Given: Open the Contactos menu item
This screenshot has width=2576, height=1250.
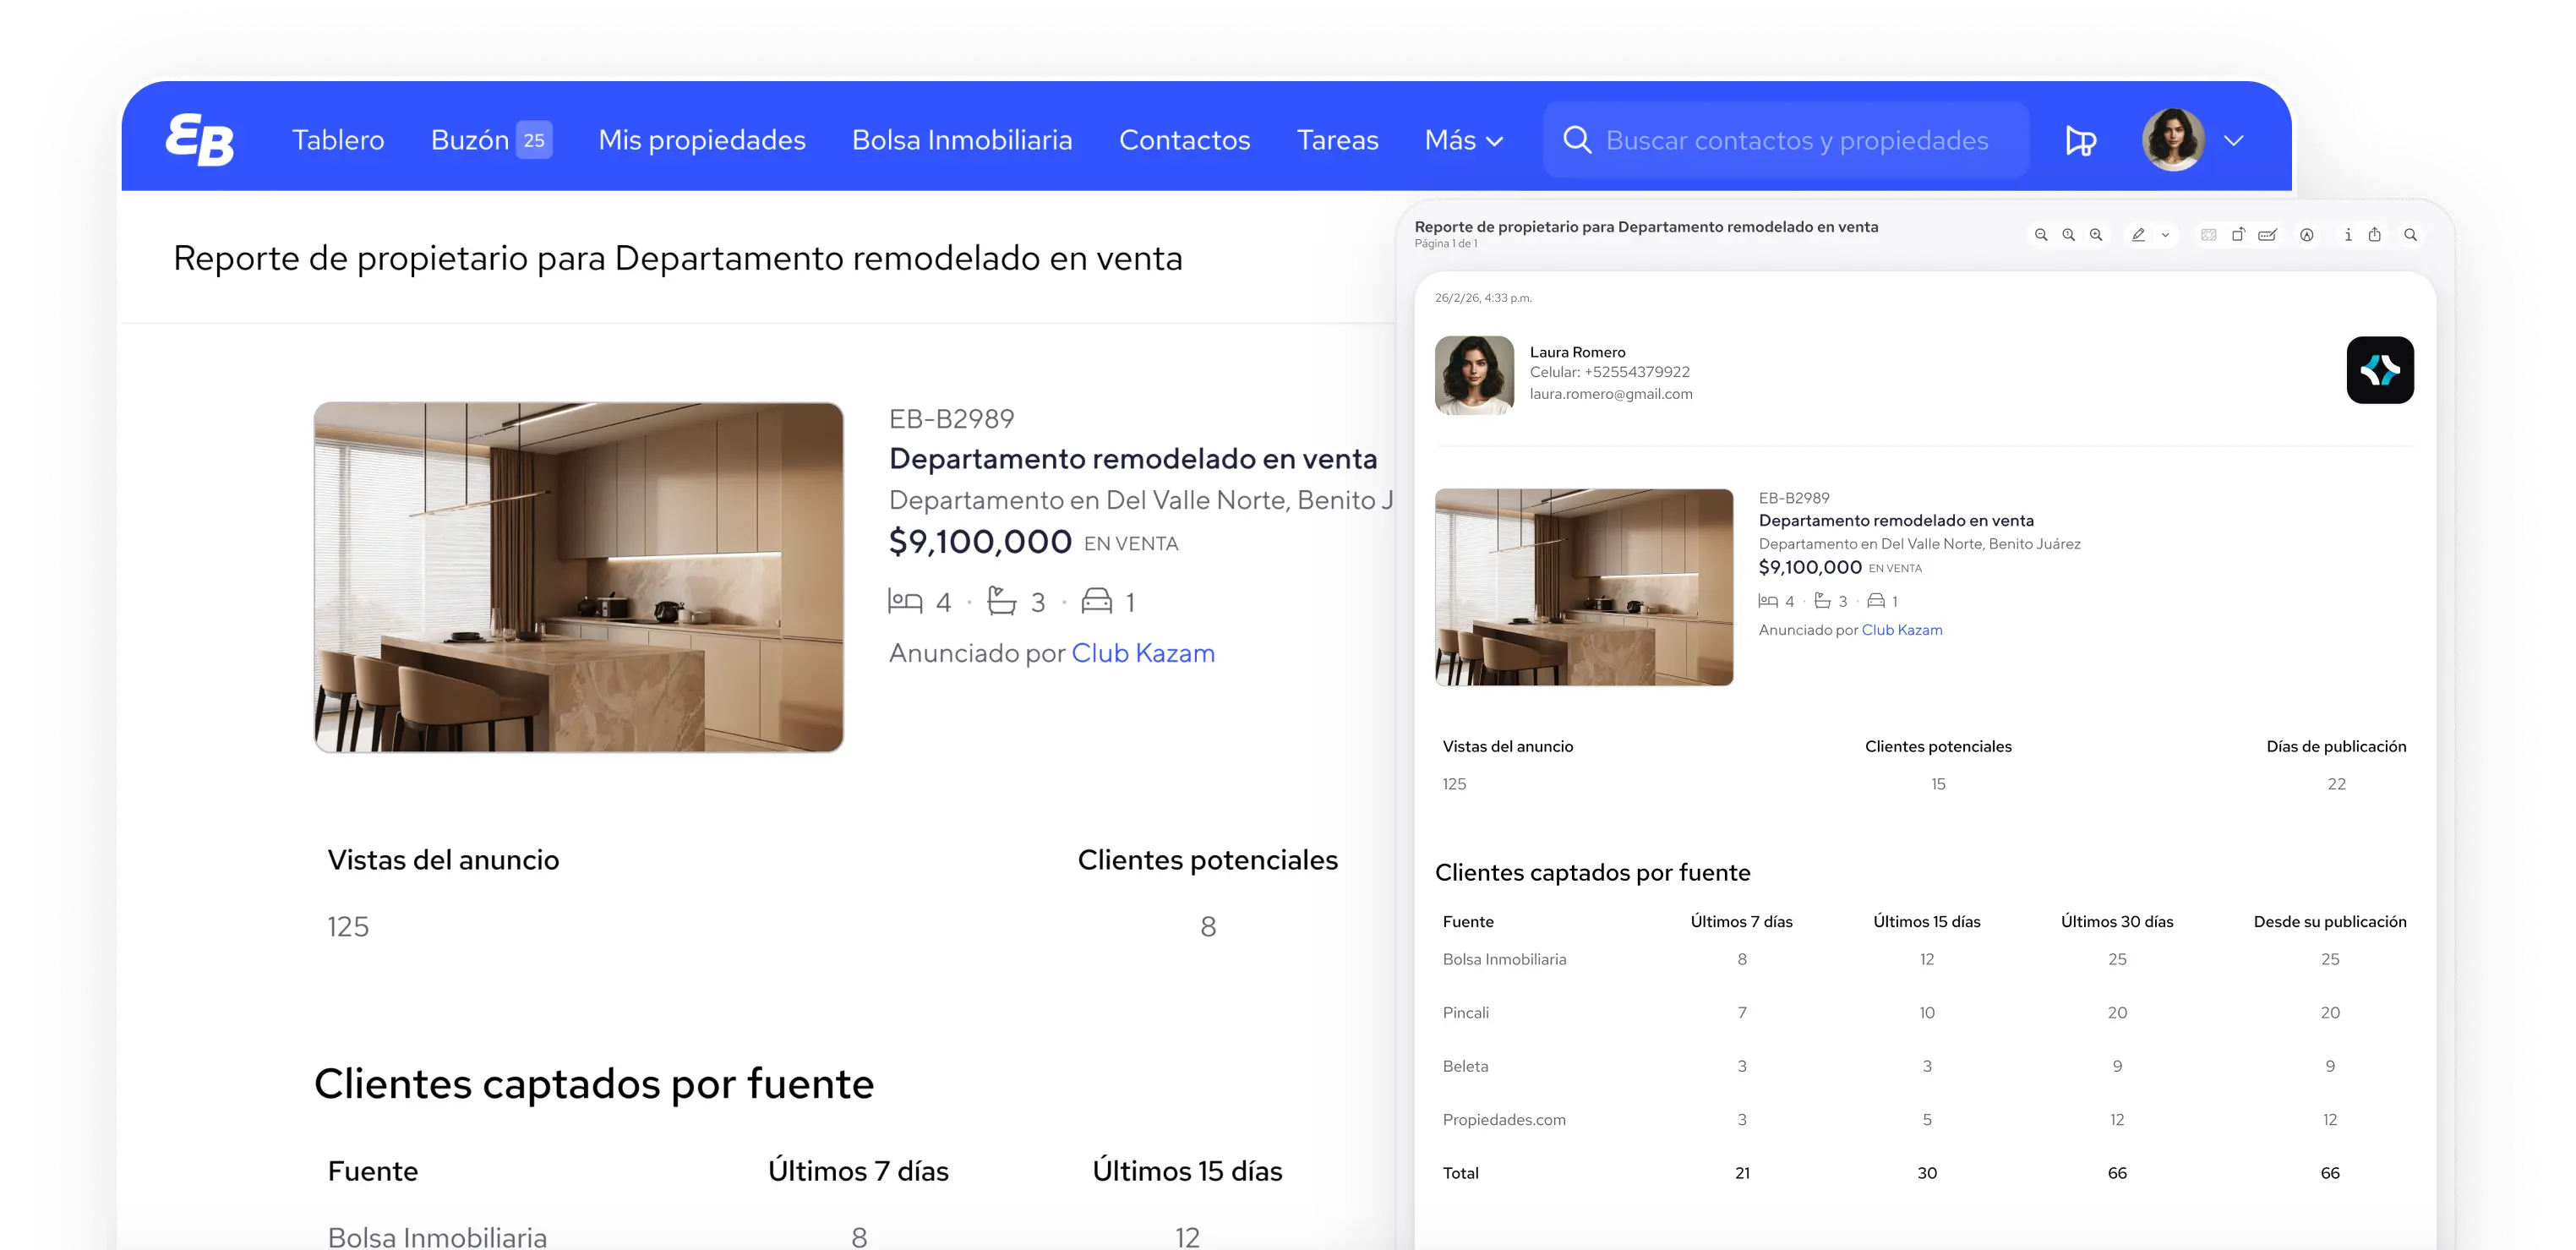Looking at the screenshot, I should [x=1184, y=140].
